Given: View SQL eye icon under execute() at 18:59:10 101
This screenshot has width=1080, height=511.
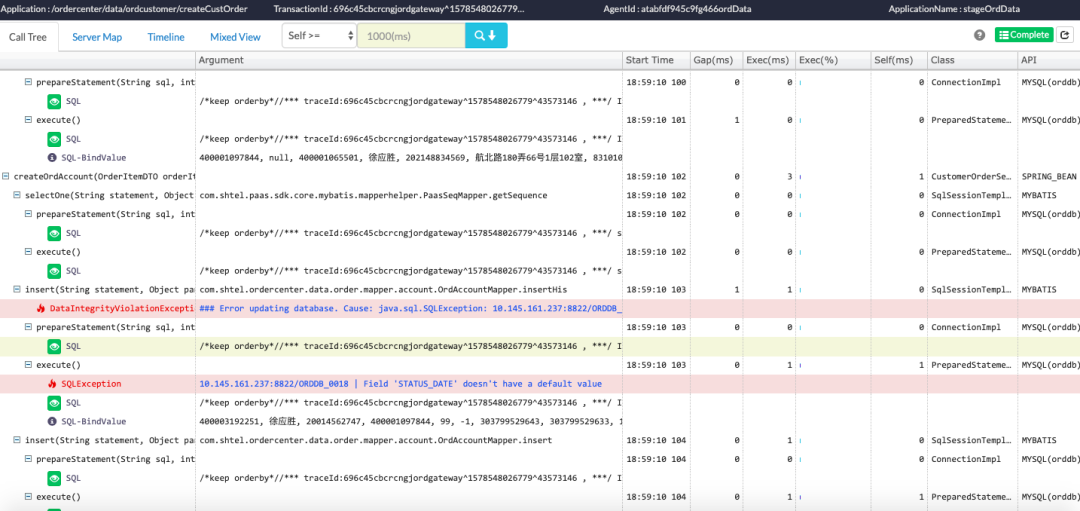Looking at the screenshot, I should pyautogui.click(x=55, y=139).
